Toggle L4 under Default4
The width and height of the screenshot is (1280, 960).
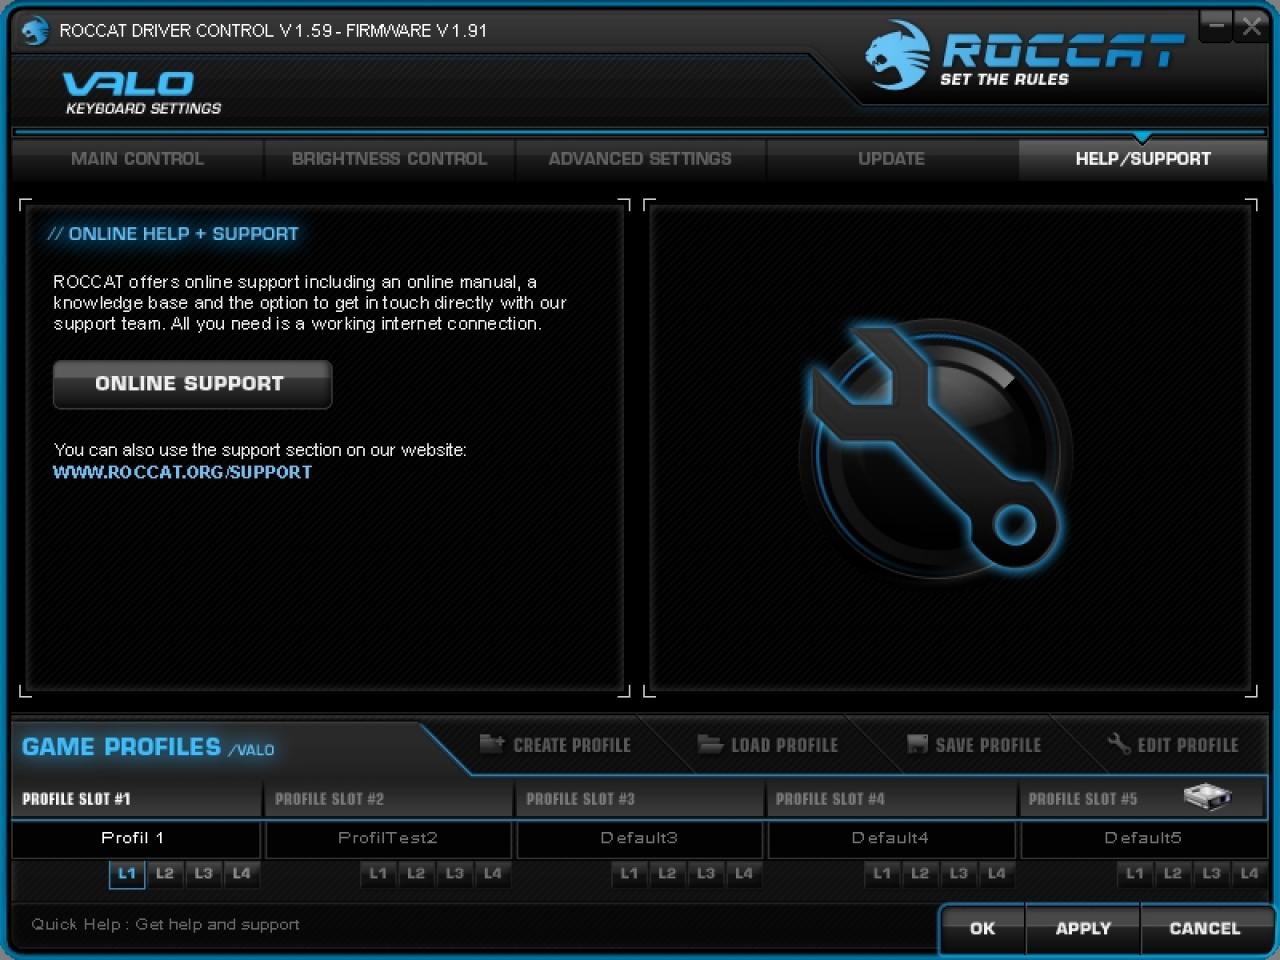point(996,874)
